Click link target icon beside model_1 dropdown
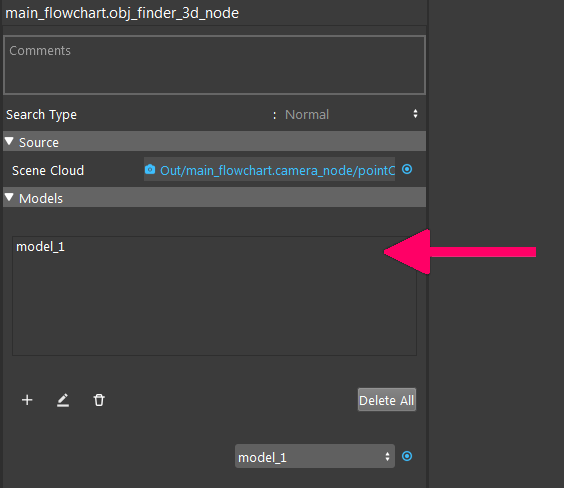 point(407,456)
